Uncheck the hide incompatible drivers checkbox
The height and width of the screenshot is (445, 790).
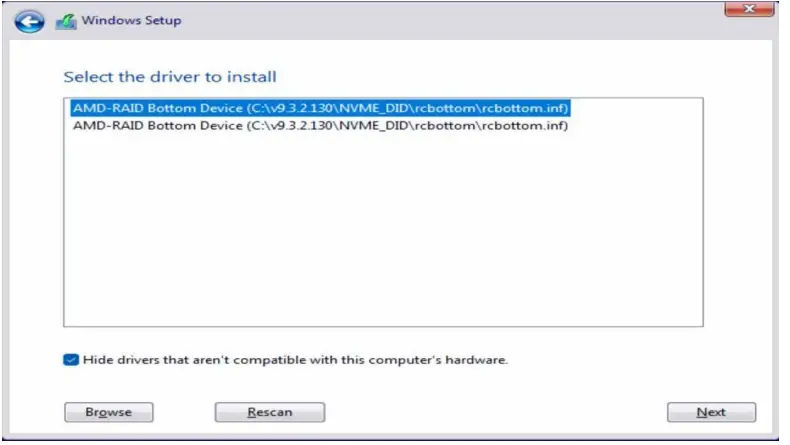pos(71,360)
